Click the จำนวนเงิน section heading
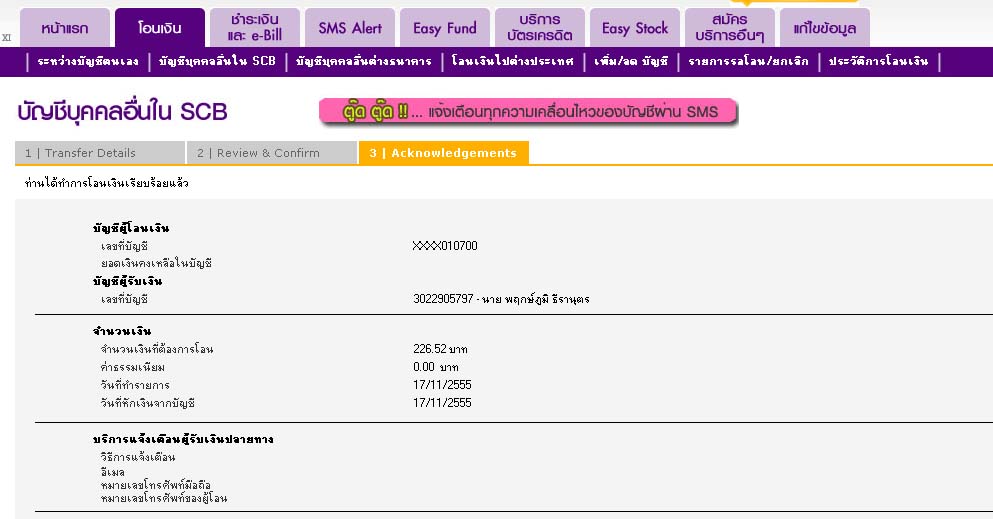The image size is (993, 519). click(x=122, y=331)
